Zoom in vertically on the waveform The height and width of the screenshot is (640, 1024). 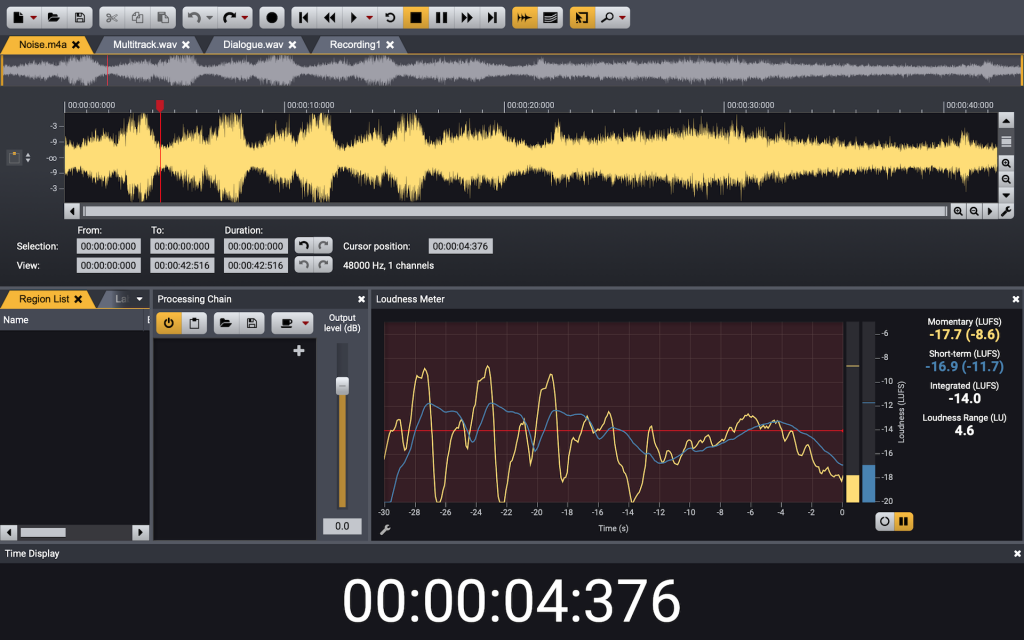tap(1006, 163)
